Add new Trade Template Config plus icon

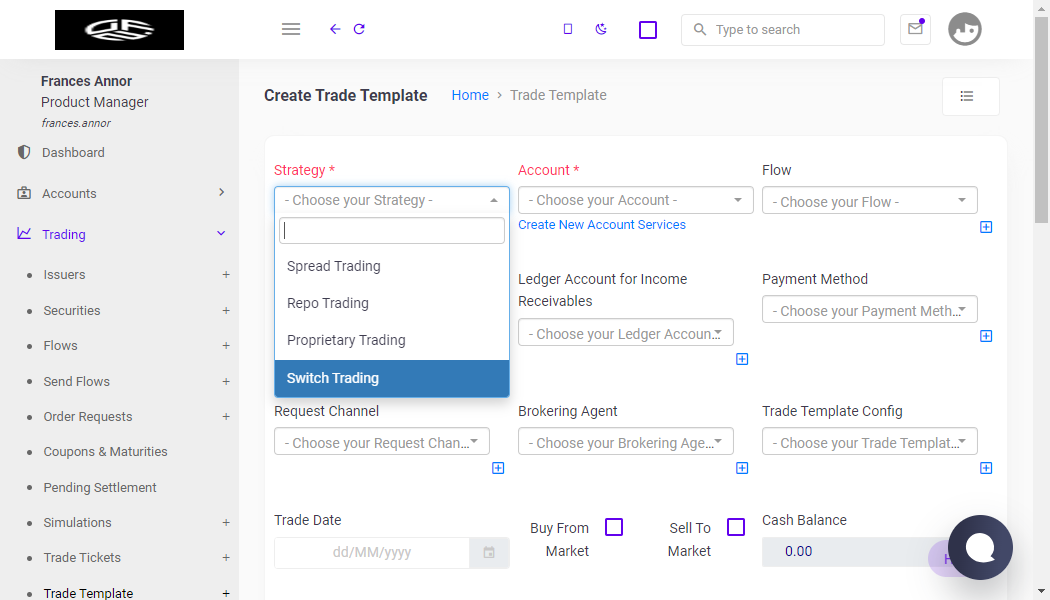[x=986, y=468]
